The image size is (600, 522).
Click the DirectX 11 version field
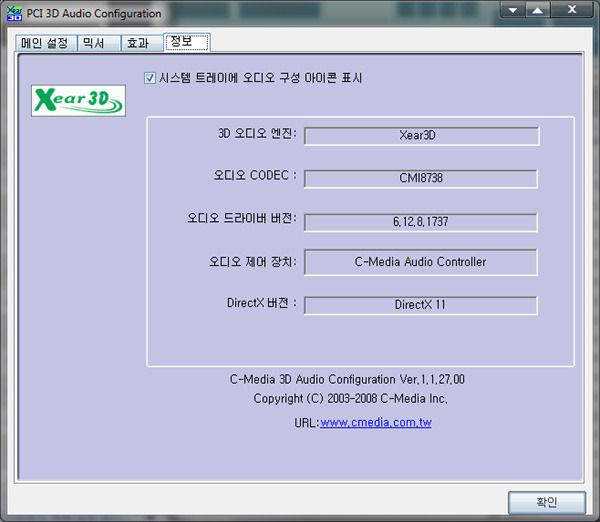click(x=421, y=305)
